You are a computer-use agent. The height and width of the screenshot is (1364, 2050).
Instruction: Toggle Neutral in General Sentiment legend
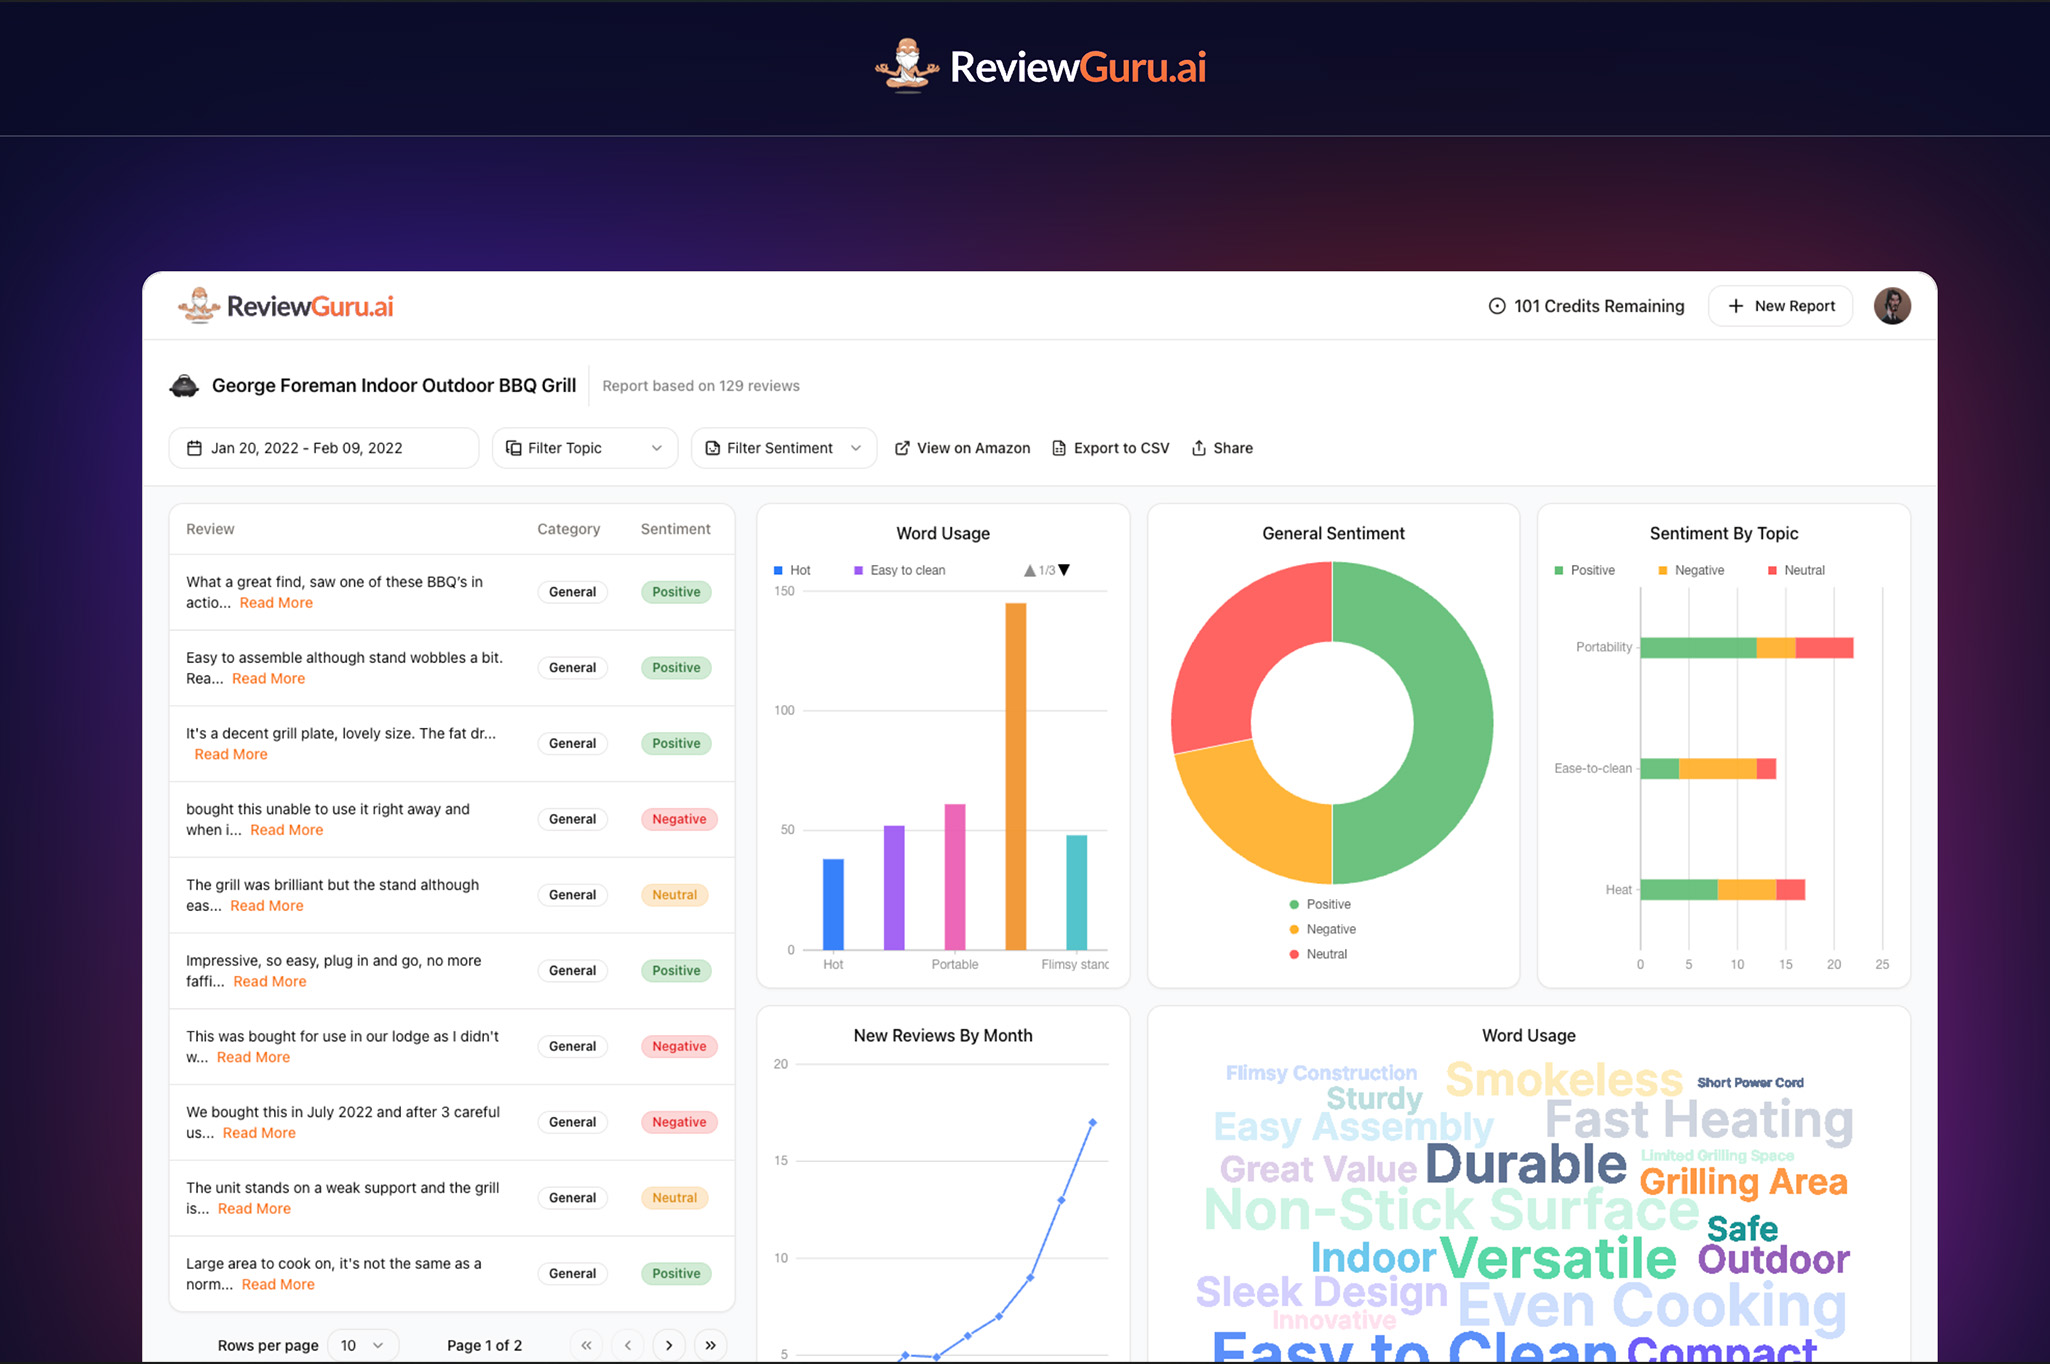click(1318, 954)
